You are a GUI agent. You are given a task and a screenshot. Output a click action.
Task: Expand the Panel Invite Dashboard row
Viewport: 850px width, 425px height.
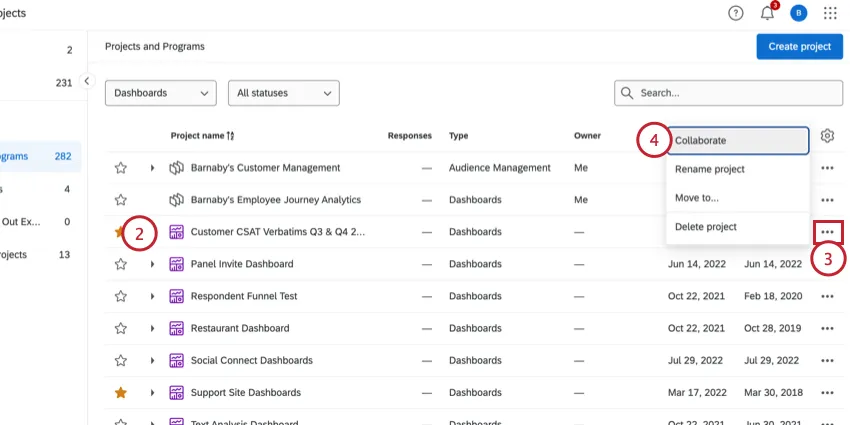click(152, 264)
